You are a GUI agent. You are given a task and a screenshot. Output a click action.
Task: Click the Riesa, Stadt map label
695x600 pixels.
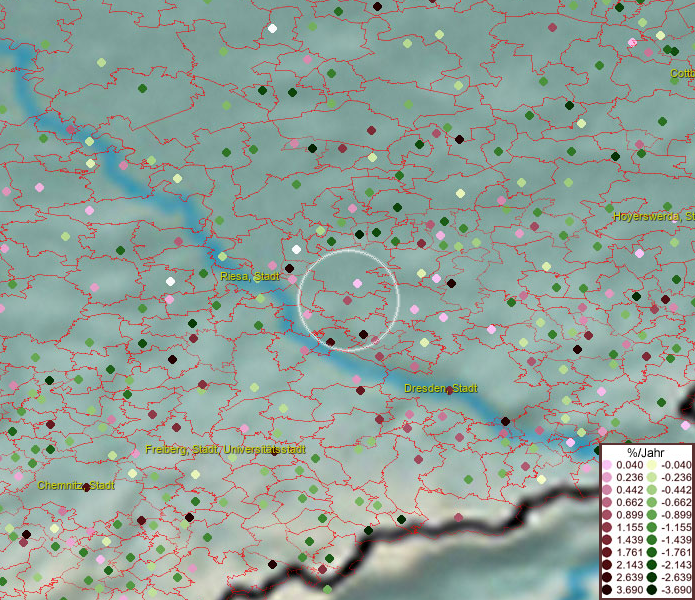click(x=250, y=277)
